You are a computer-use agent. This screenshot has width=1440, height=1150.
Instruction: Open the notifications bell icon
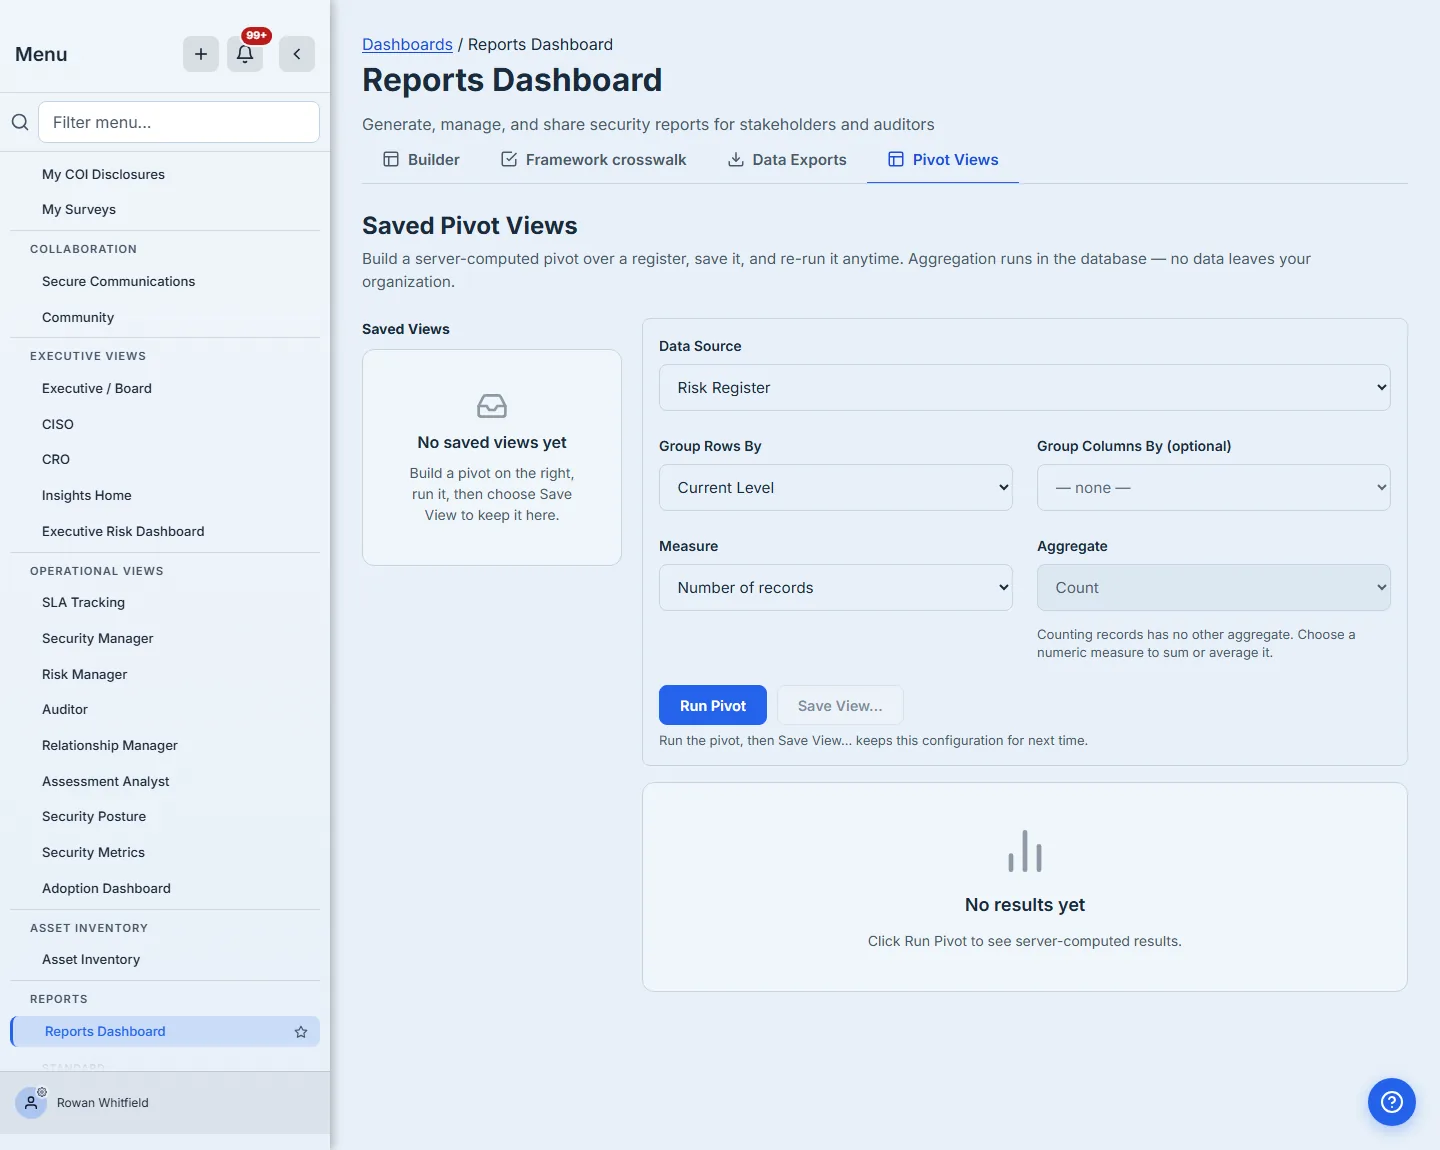pyautogui.click(x=245, y=54)
